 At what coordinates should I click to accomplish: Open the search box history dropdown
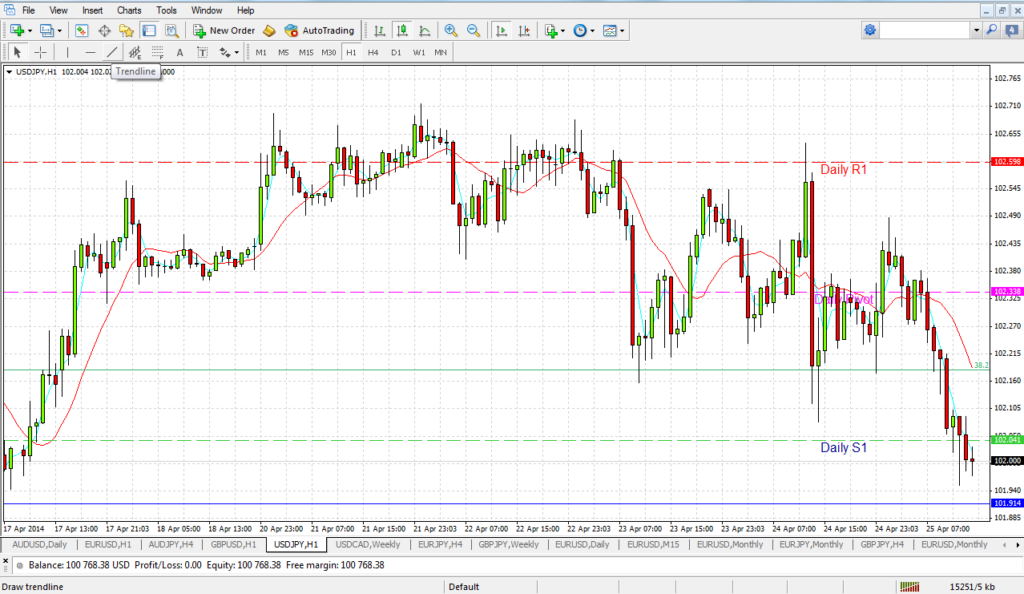[x=976, y=30]
